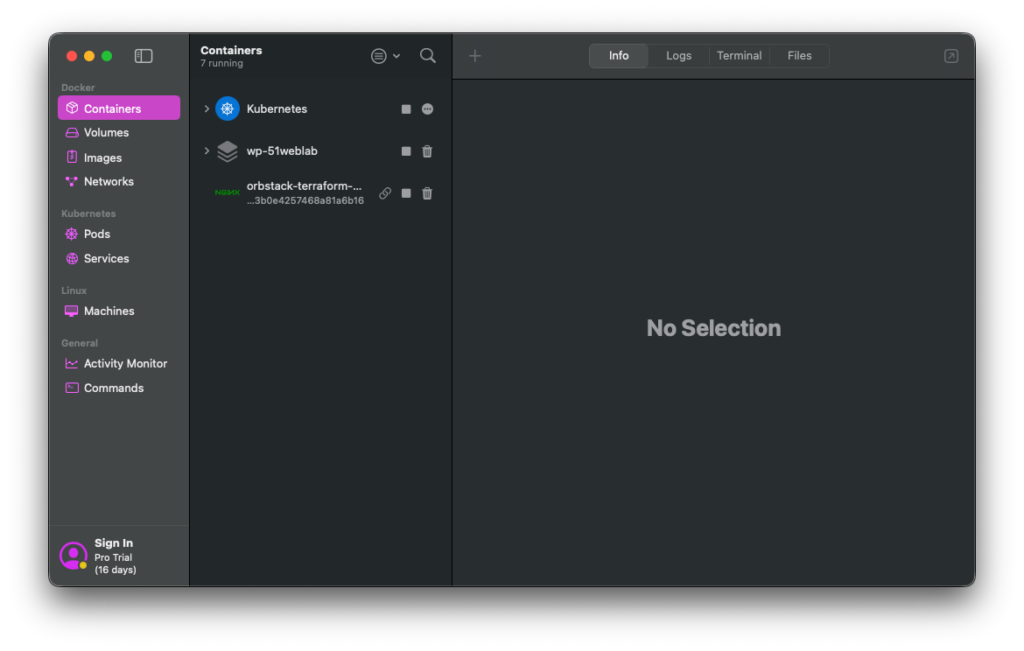Delete the orbstack-terraform container
Image resolution: width=1024 pixels, height=651 pixels.
tap(427, 193)
